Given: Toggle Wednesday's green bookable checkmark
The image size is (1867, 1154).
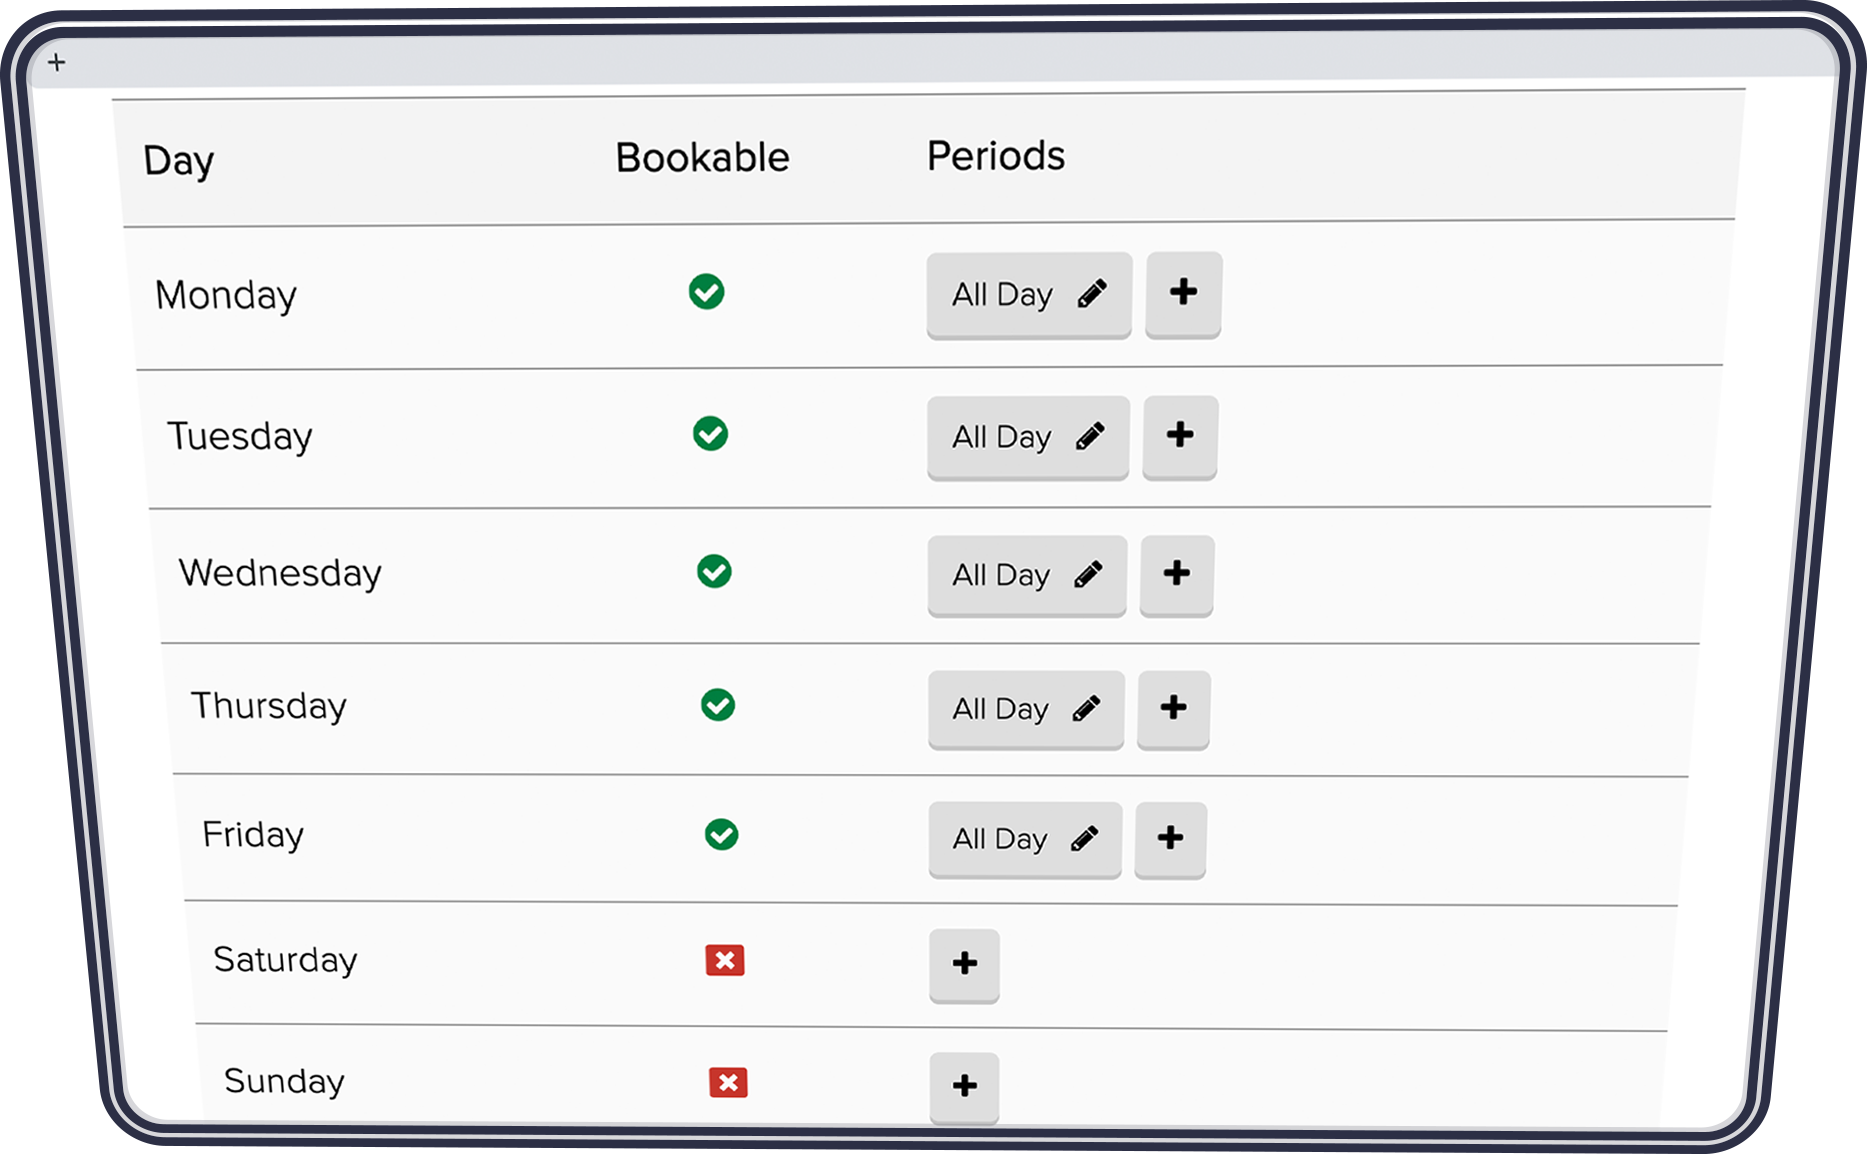Looking at the screenshot, I should pyautogui.click(x=714, y=572).
